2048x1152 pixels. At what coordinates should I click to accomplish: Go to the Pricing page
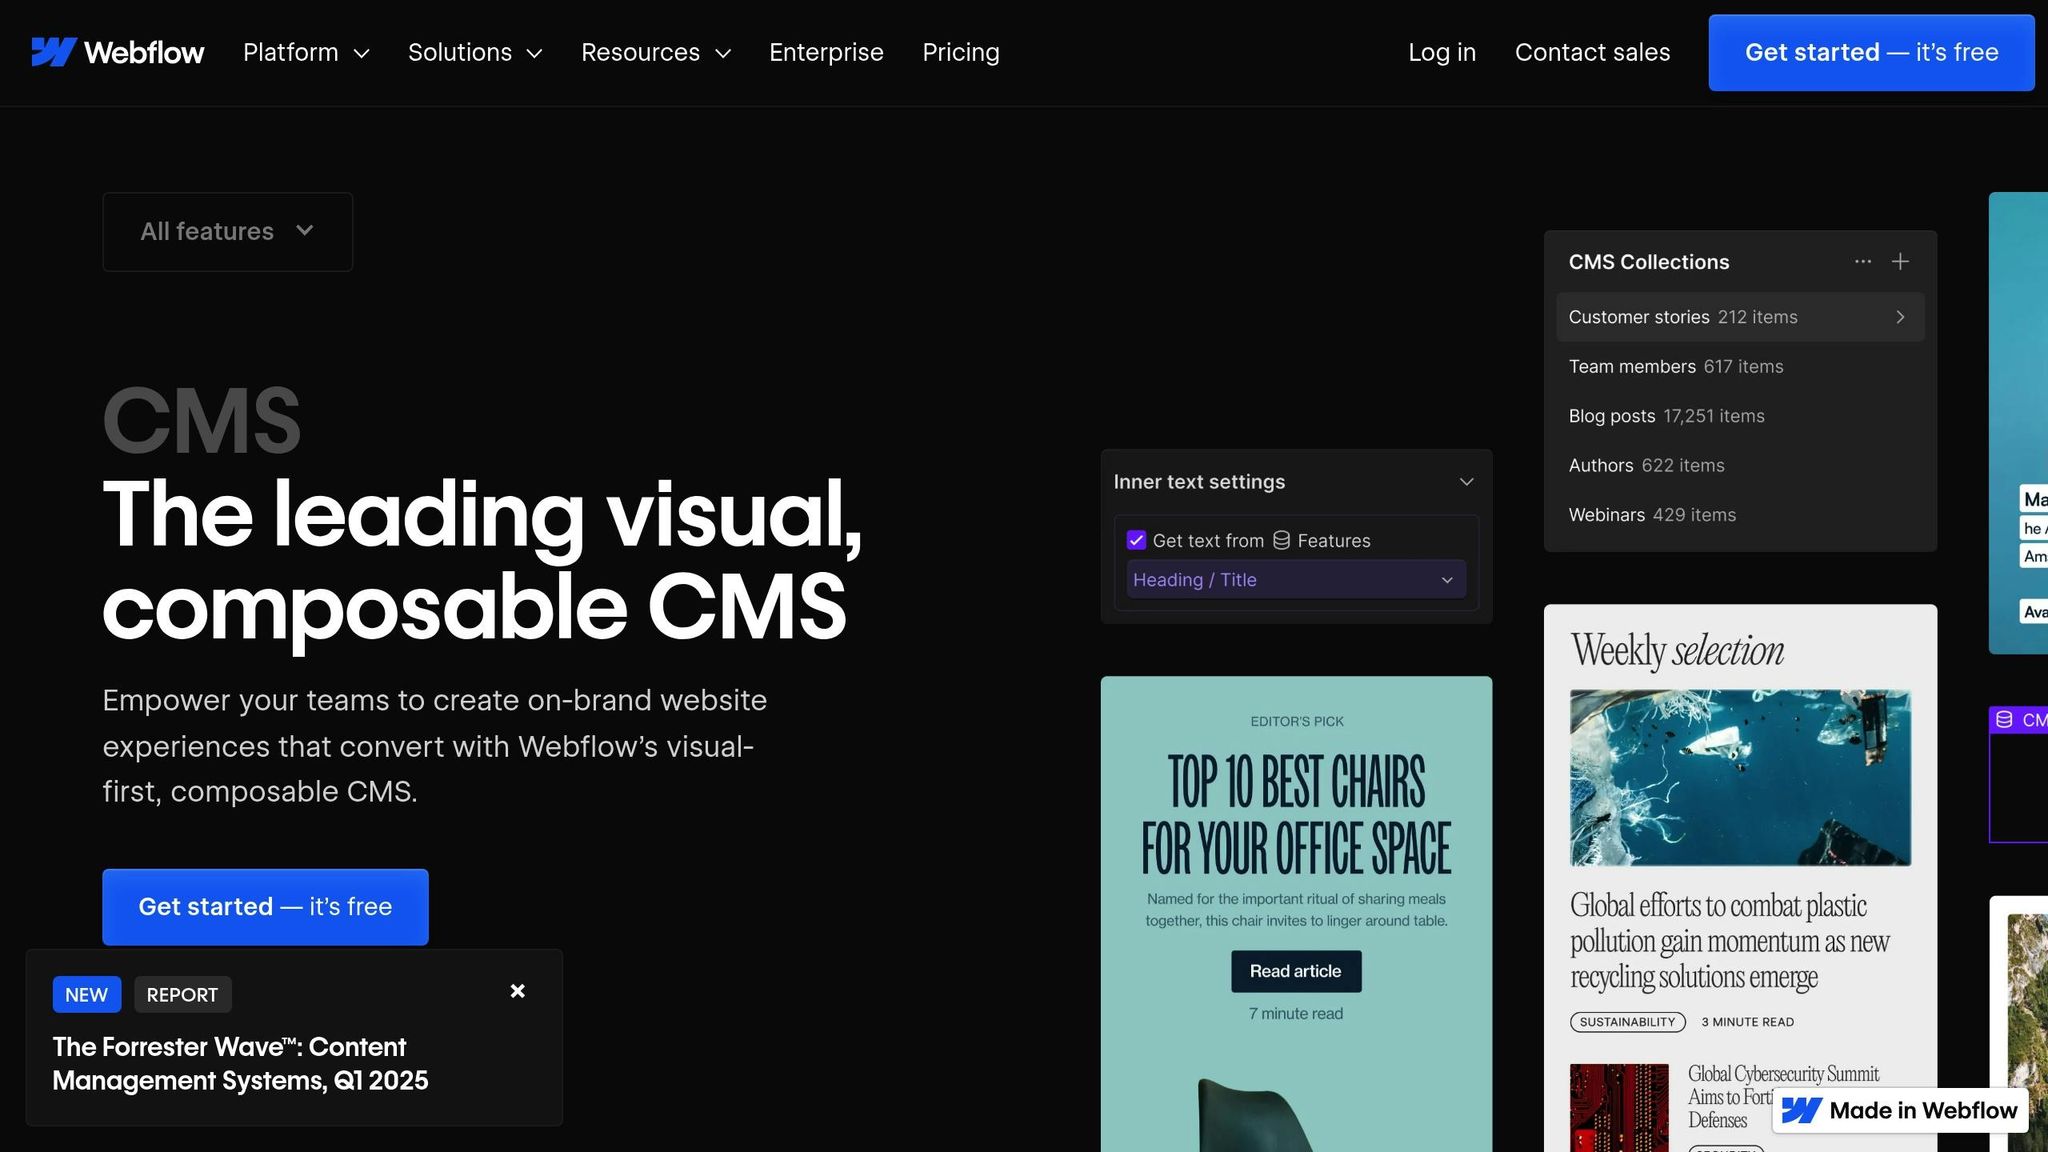pyautogui.click(x=961, y=52)
